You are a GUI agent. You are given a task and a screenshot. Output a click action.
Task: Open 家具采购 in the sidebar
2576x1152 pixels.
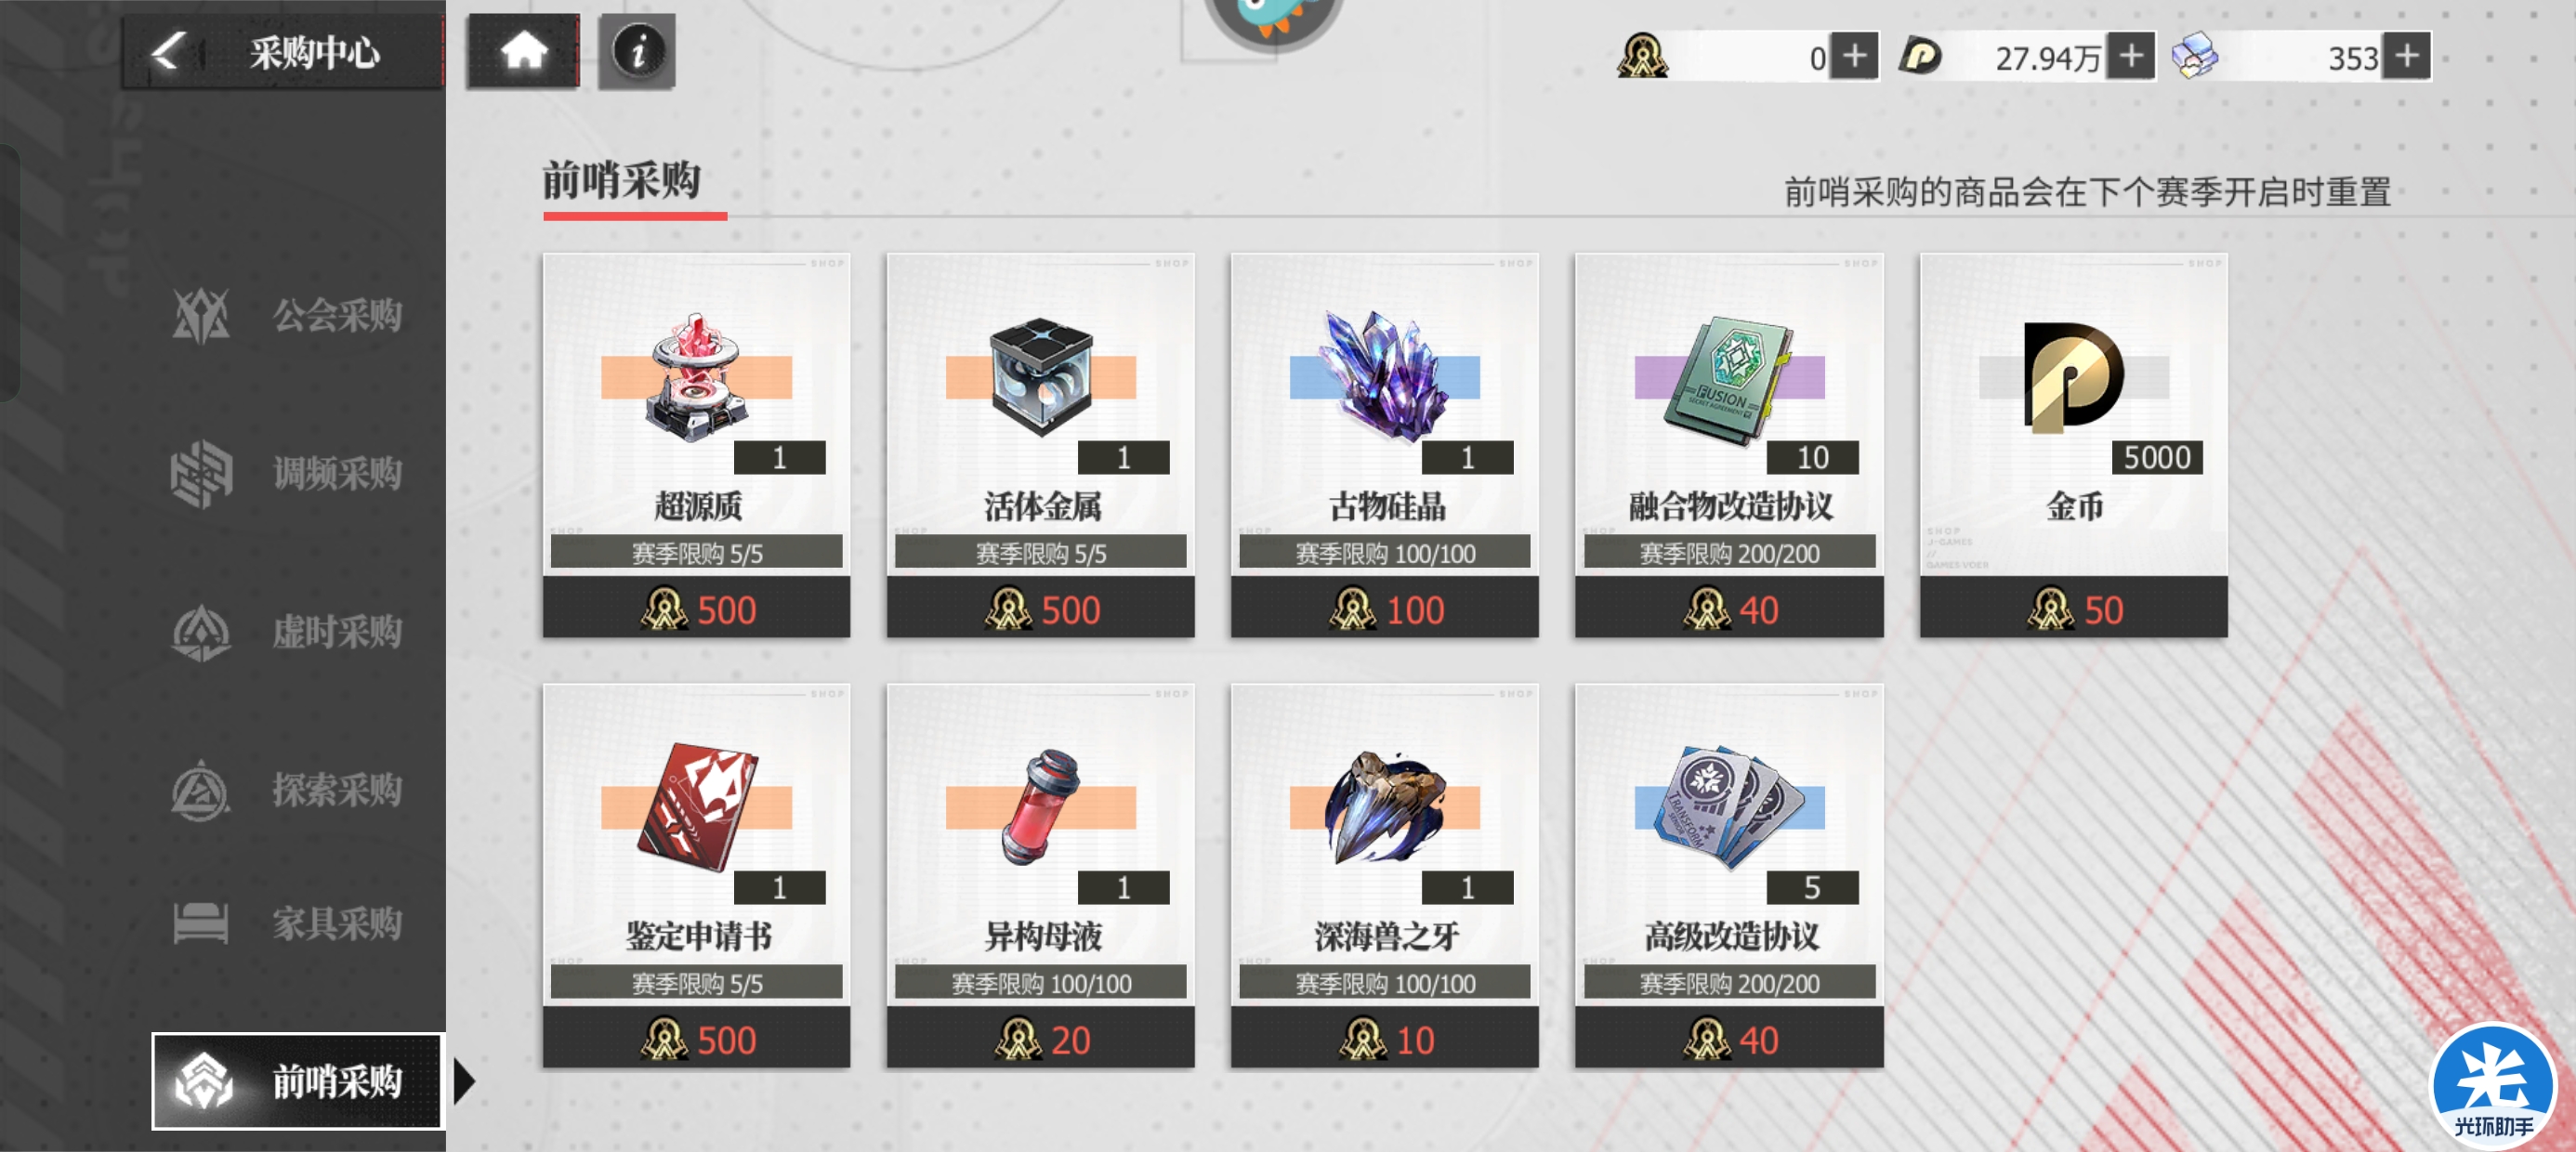pos(290,923)
